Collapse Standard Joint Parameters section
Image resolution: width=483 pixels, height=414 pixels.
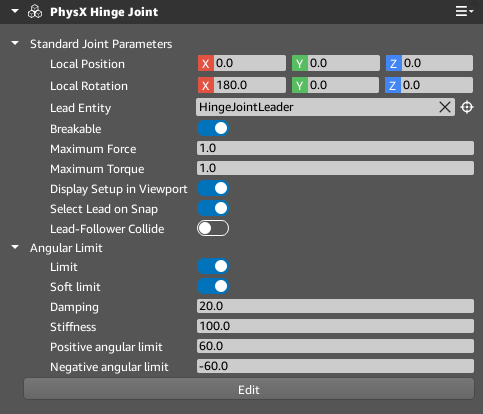click(15, 43)
